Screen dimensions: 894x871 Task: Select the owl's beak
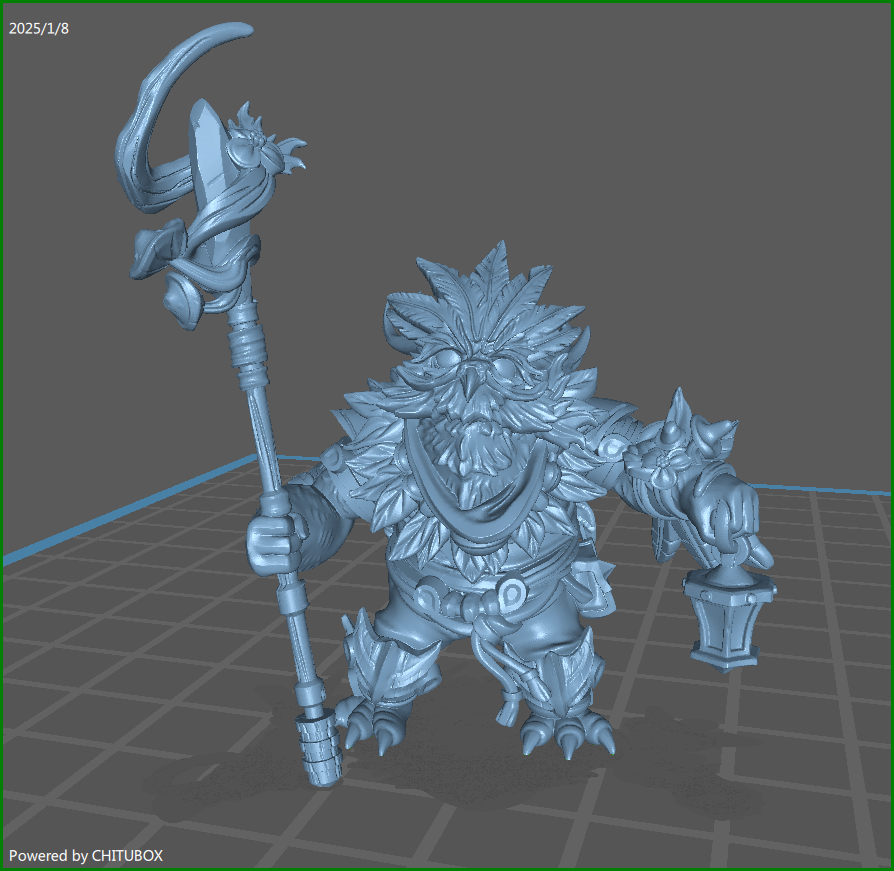click(466, 383)
